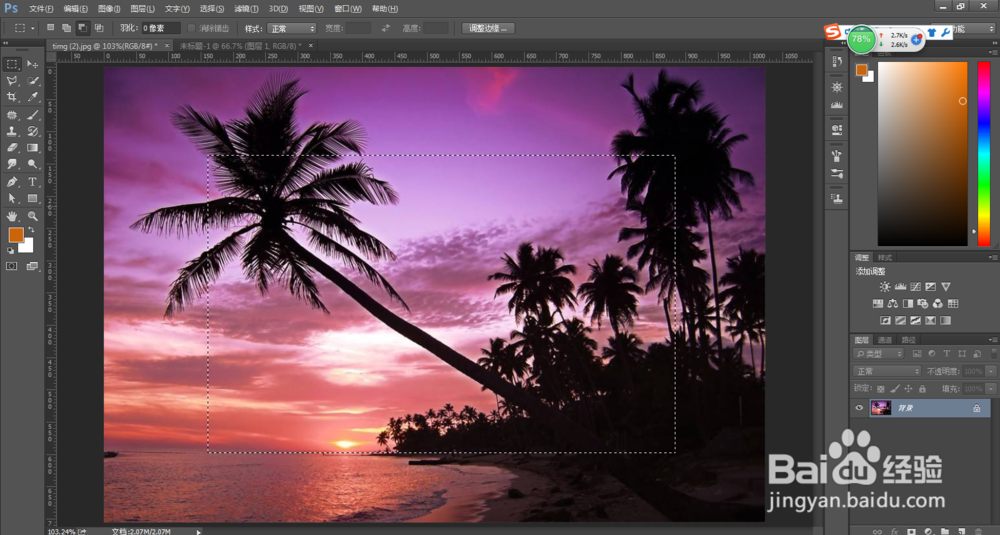Image resolution: width=1000 pixels, height=535 pixels.
Task: Select the Eraser tool
Action: 12,147
